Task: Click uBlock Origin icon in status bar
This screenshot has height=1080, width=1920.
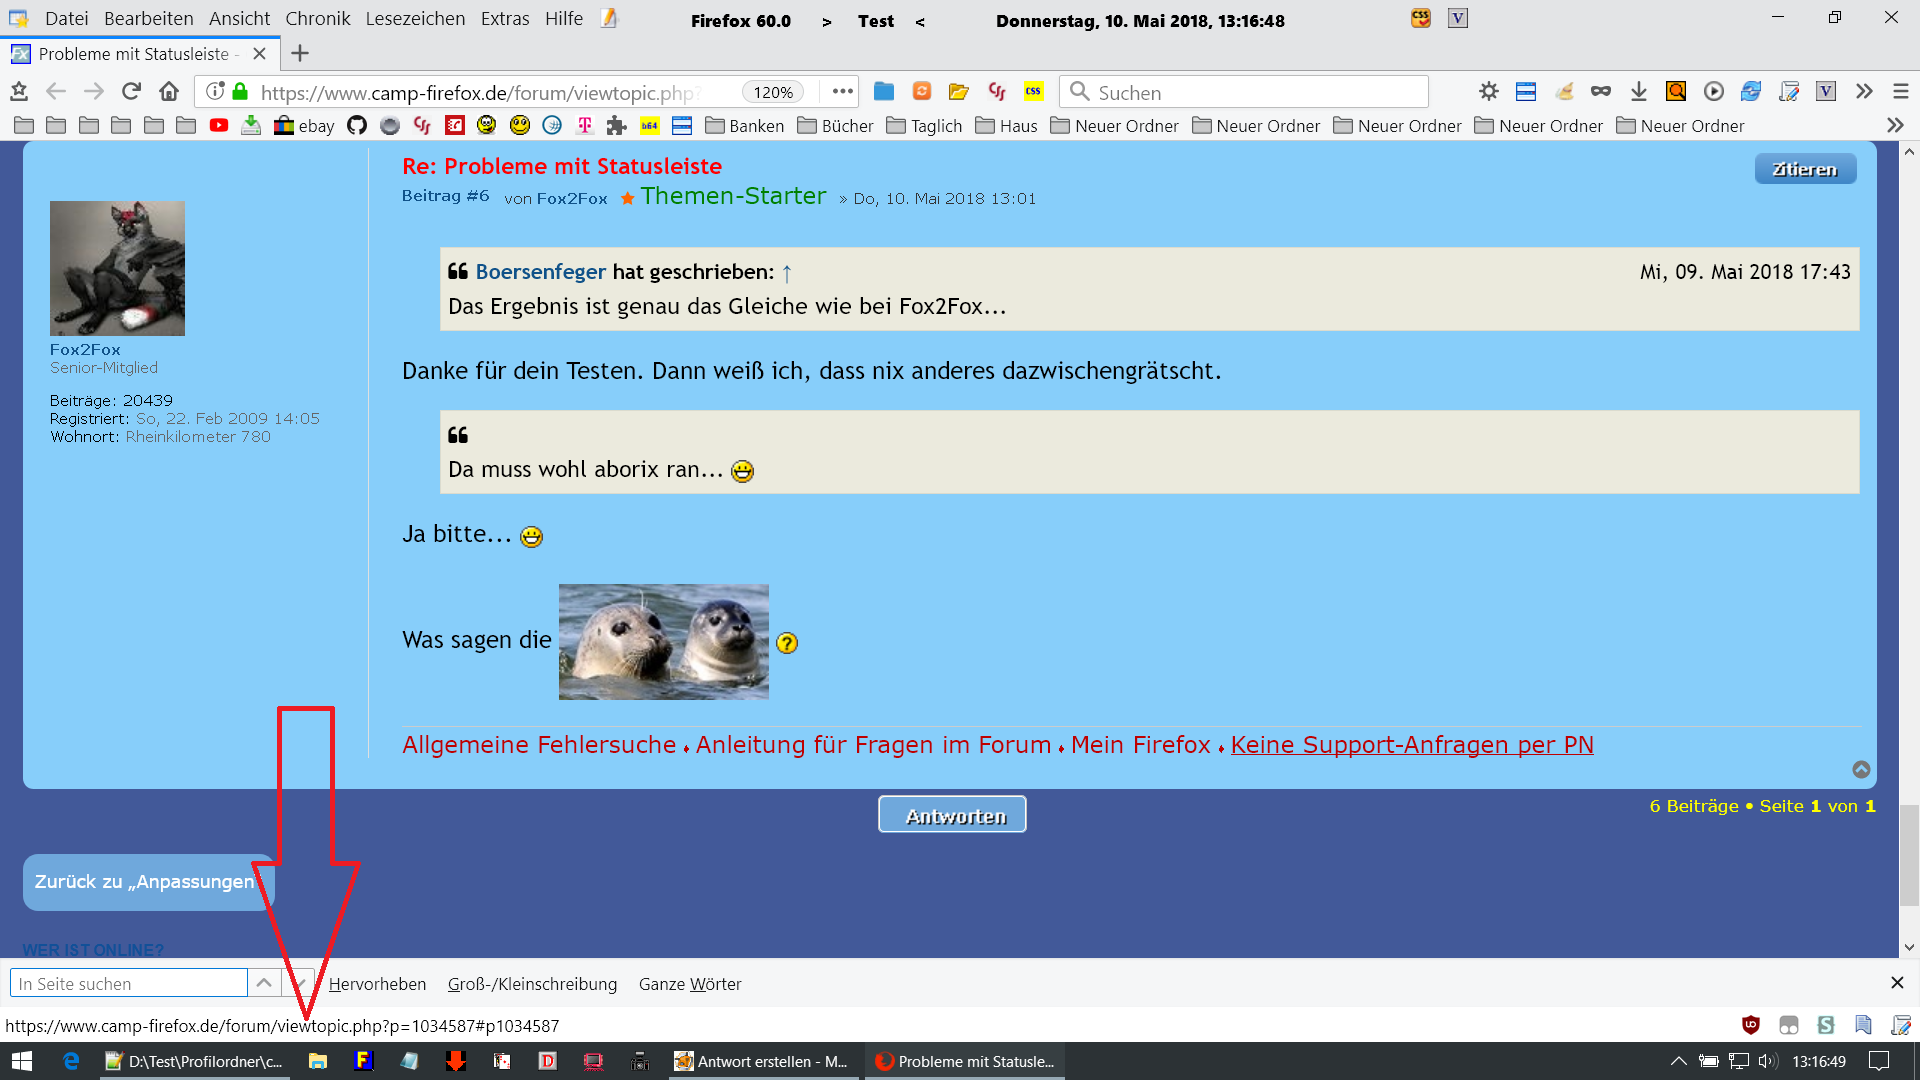Action: point(1750,1025)
